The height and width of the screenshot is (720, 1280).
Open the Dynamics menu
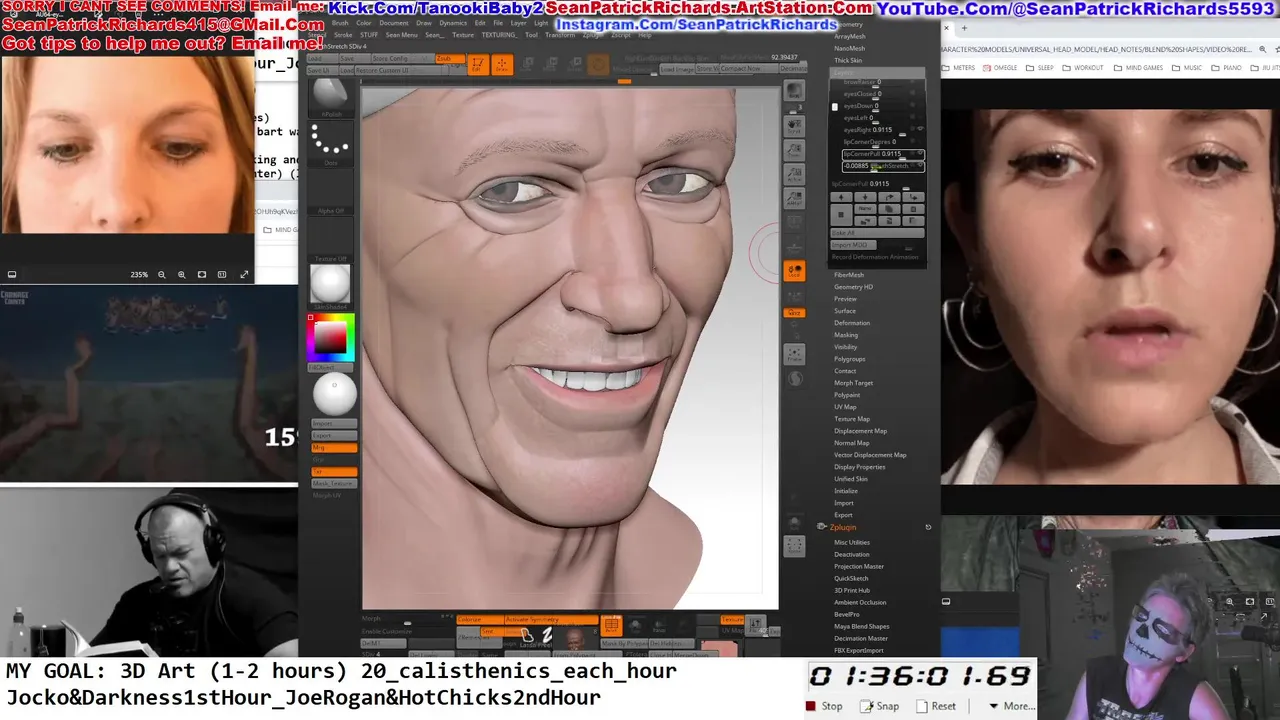[x=453, y=22]
